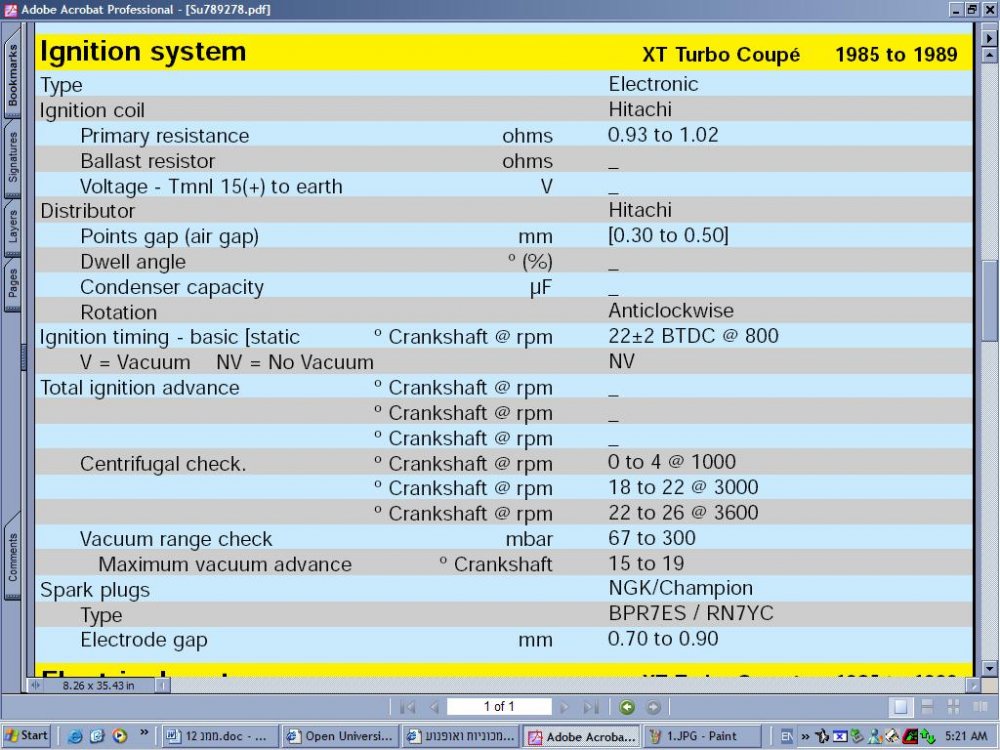
Task: Click the grey Next View button
Action: 653,707
